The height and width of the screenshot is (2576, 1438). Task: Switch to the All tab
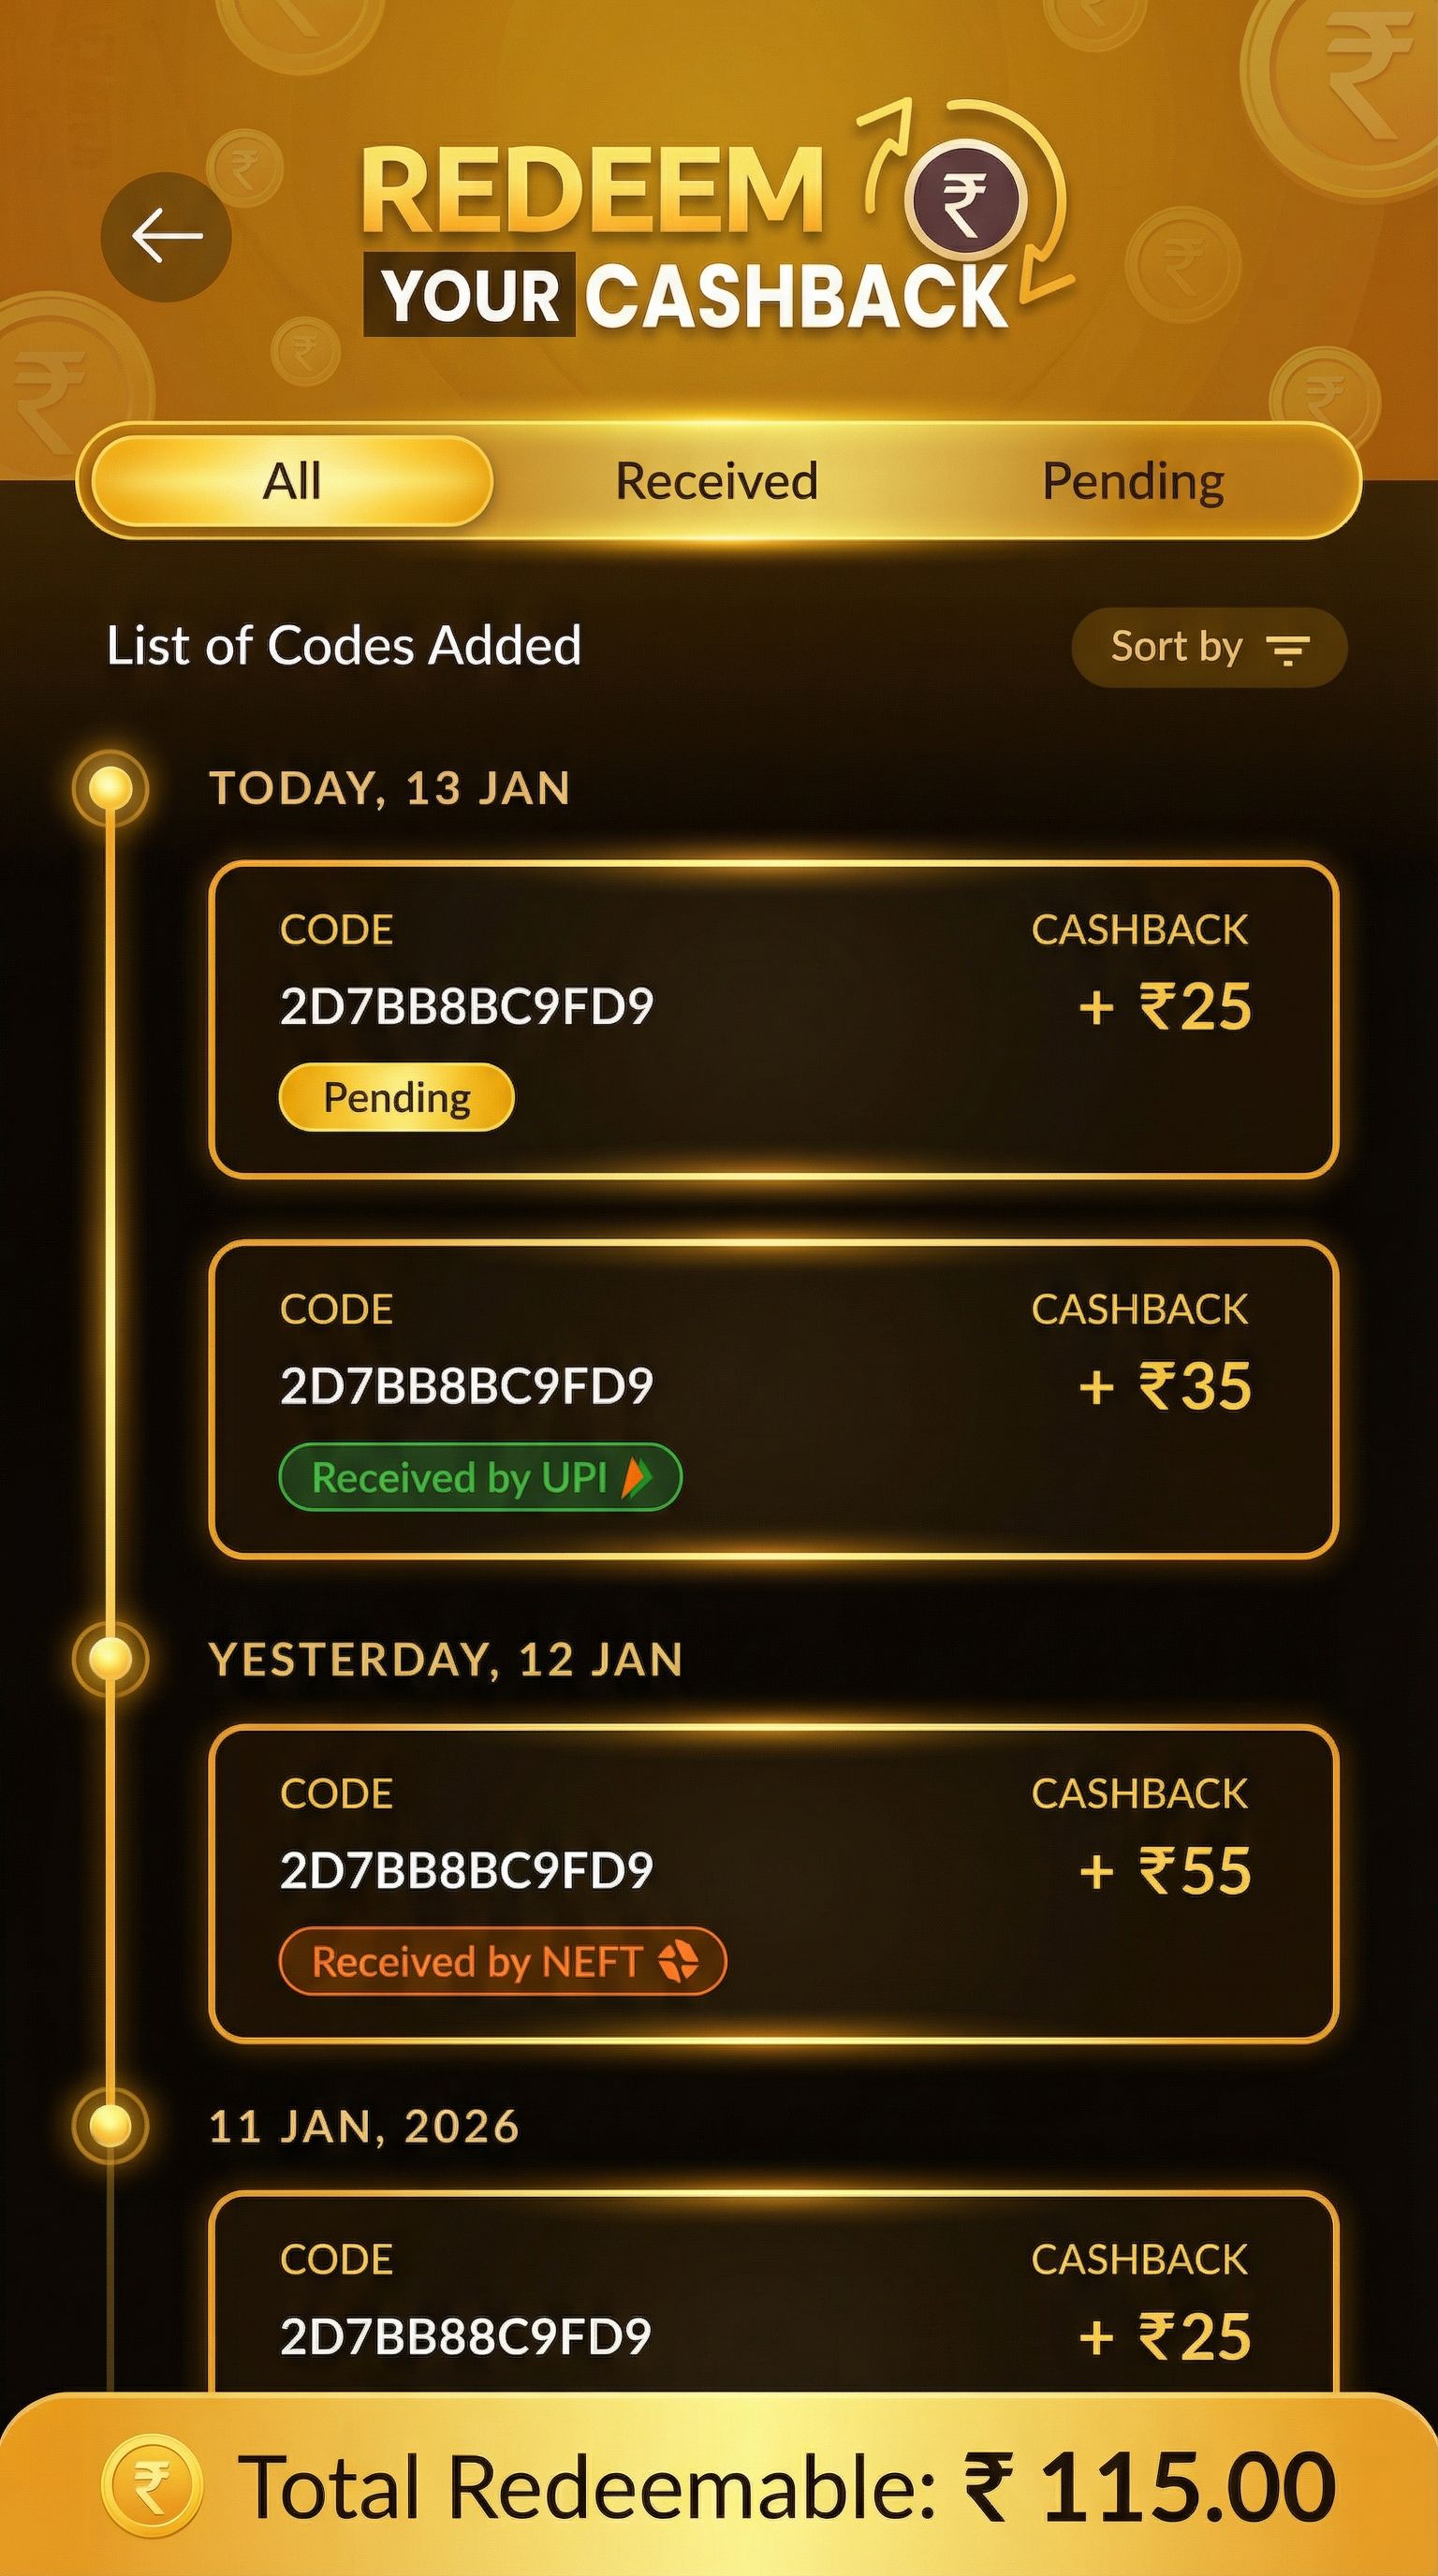point(291,481)
